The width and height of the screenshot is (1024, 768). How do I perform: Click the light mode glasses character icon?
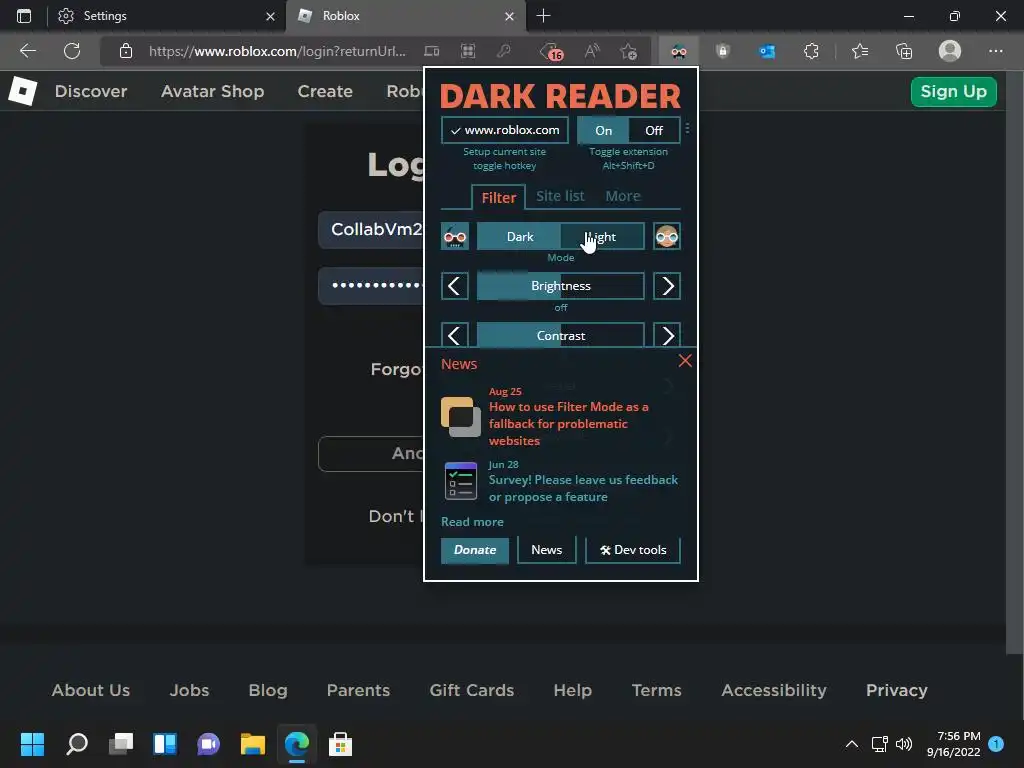click(667, 236)
